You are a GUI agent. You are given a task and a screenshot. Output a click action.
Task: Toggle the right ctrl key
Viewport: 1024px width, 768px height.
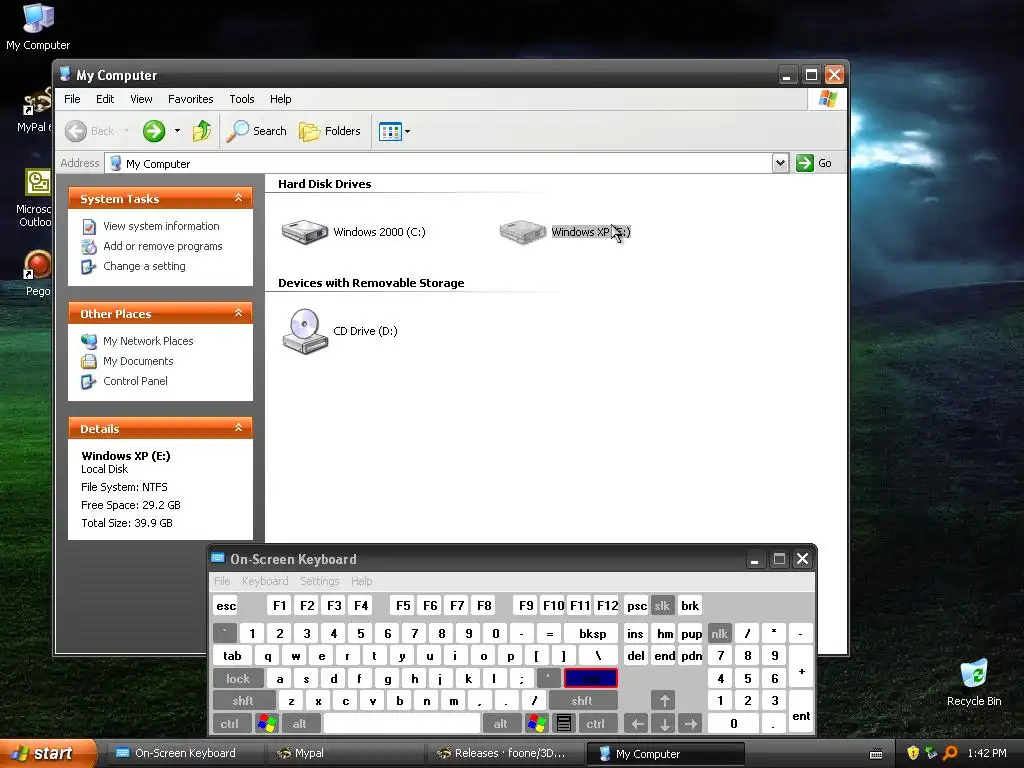[x=596, y=724]
